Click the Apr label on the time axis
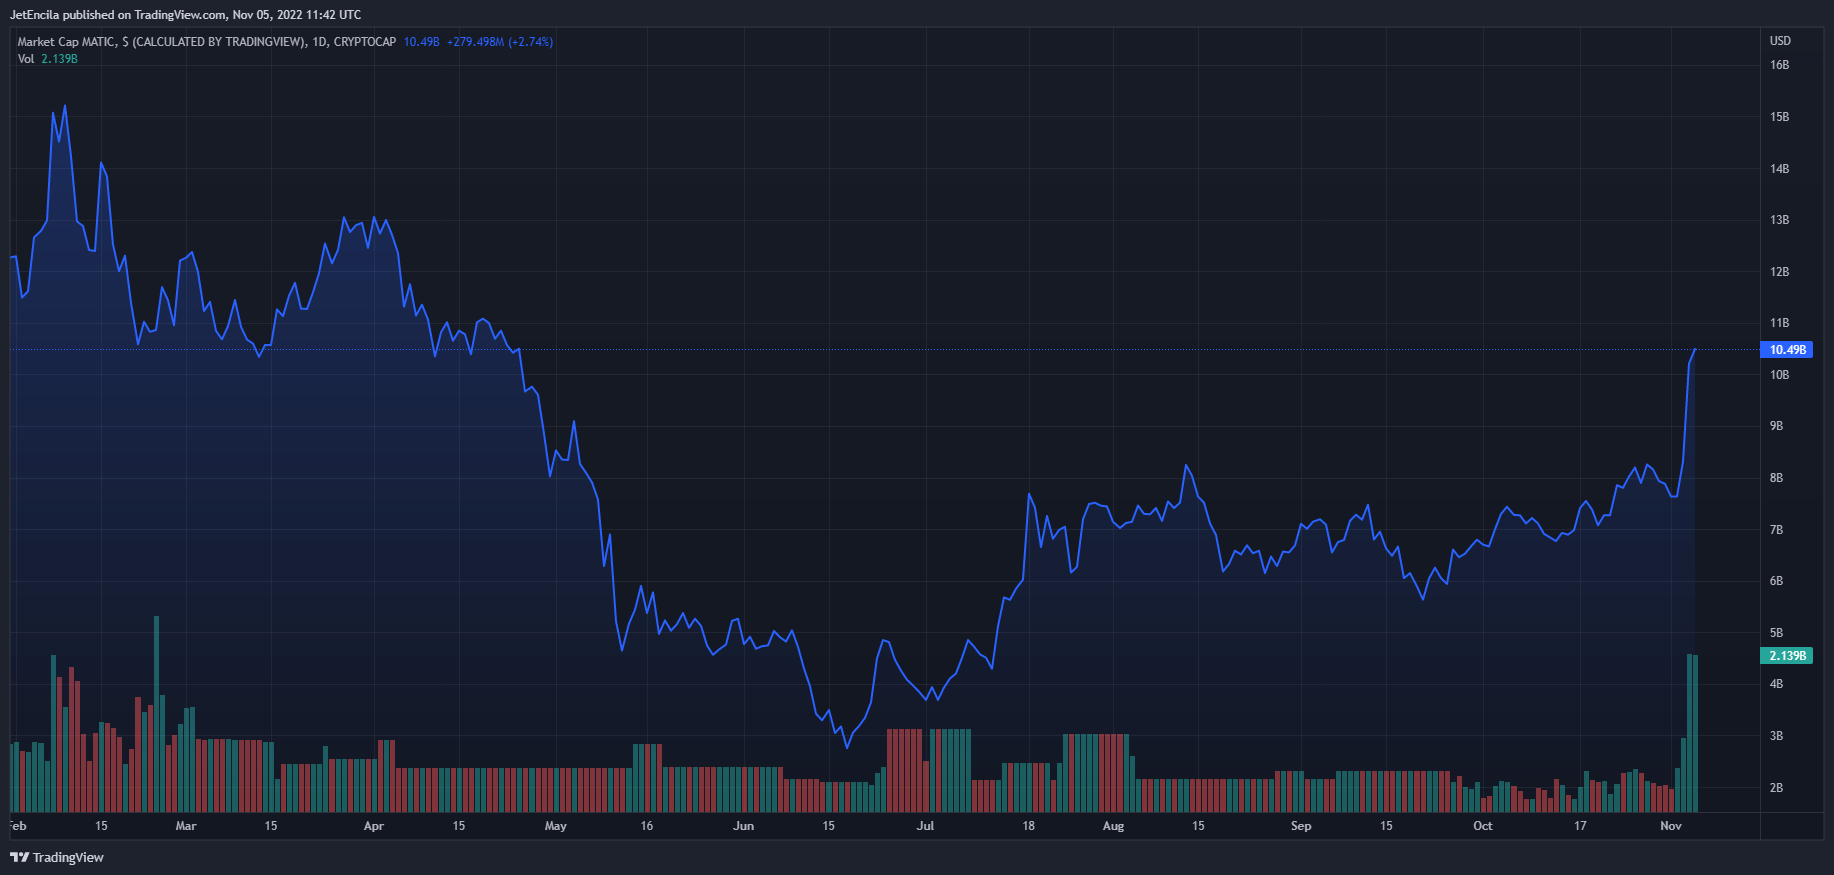The width and height of the screenshot is (1834, 875). coord(373,826)
